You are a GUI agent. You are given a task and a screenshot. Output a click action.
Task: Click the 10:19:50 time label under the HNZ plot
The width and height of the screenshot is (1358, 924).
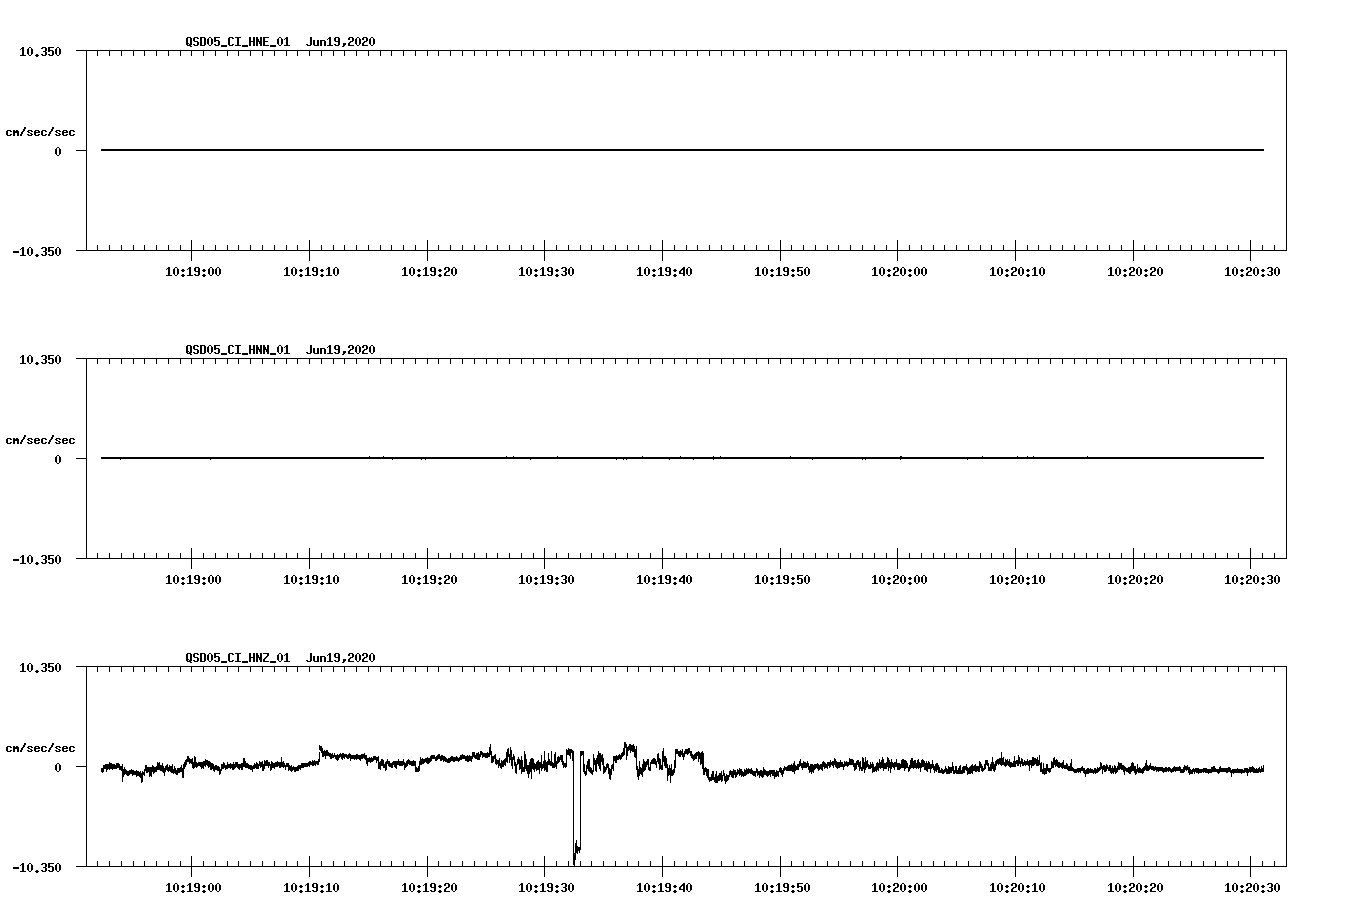781,888
